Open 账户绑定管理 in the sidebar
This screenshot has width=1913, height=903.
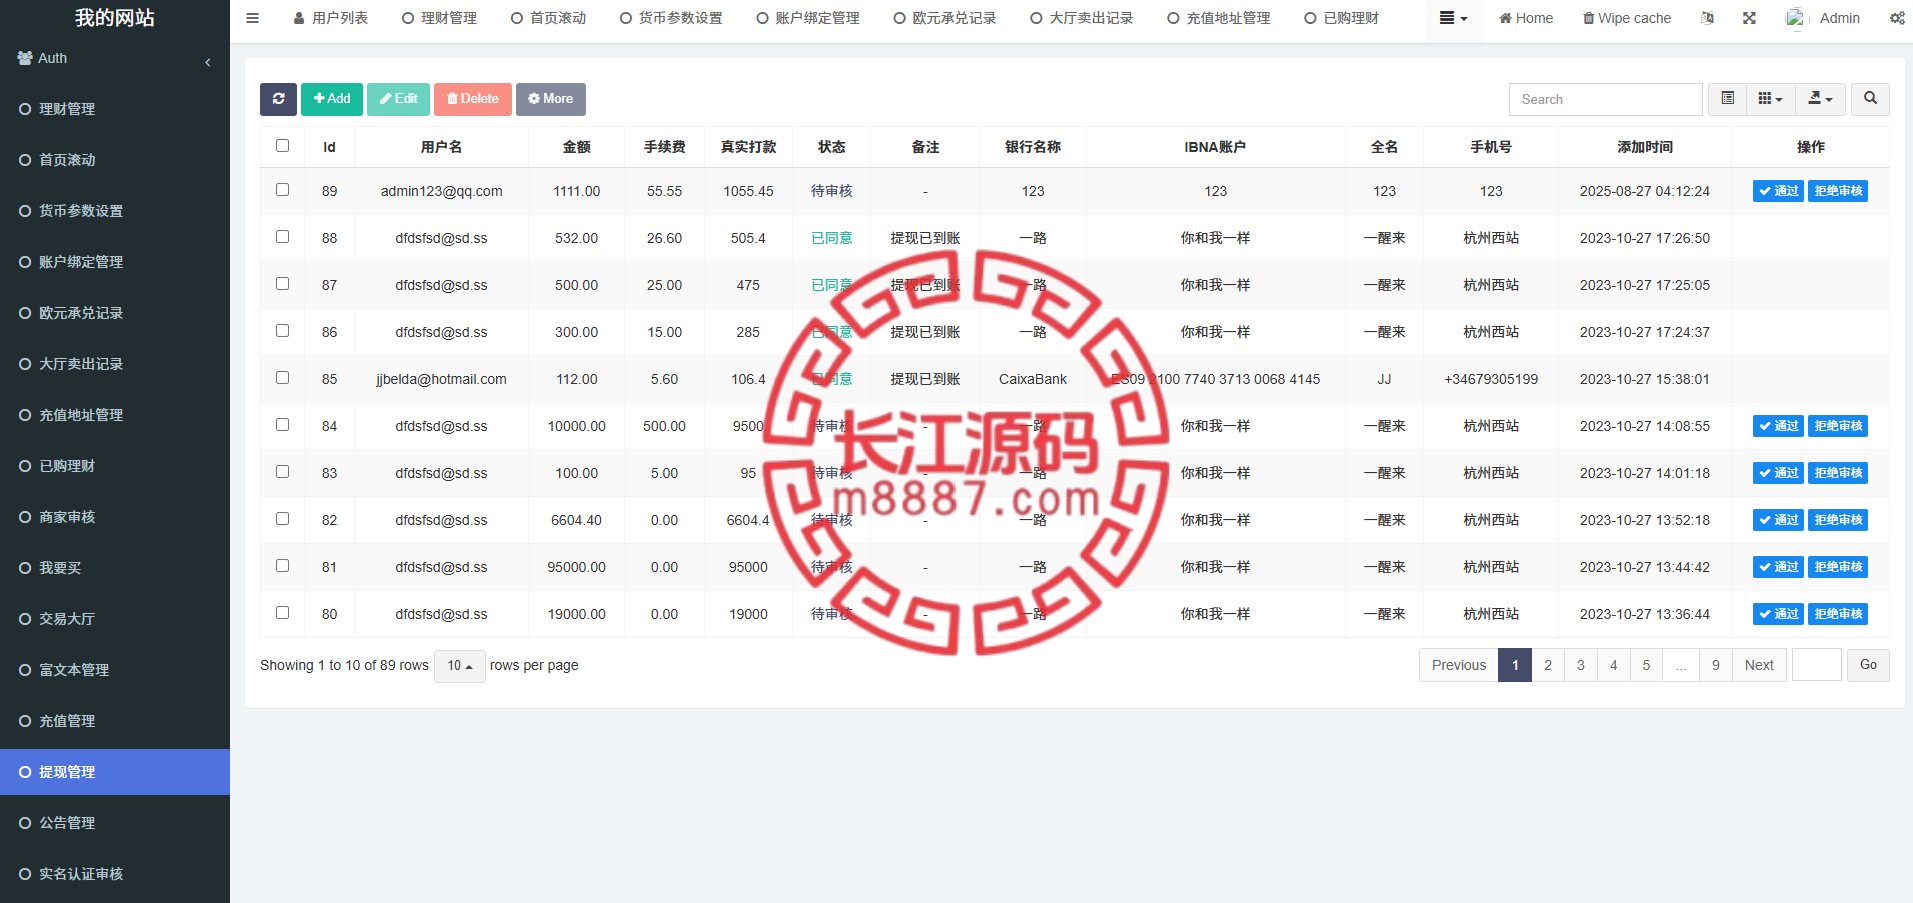click(115, 262)
